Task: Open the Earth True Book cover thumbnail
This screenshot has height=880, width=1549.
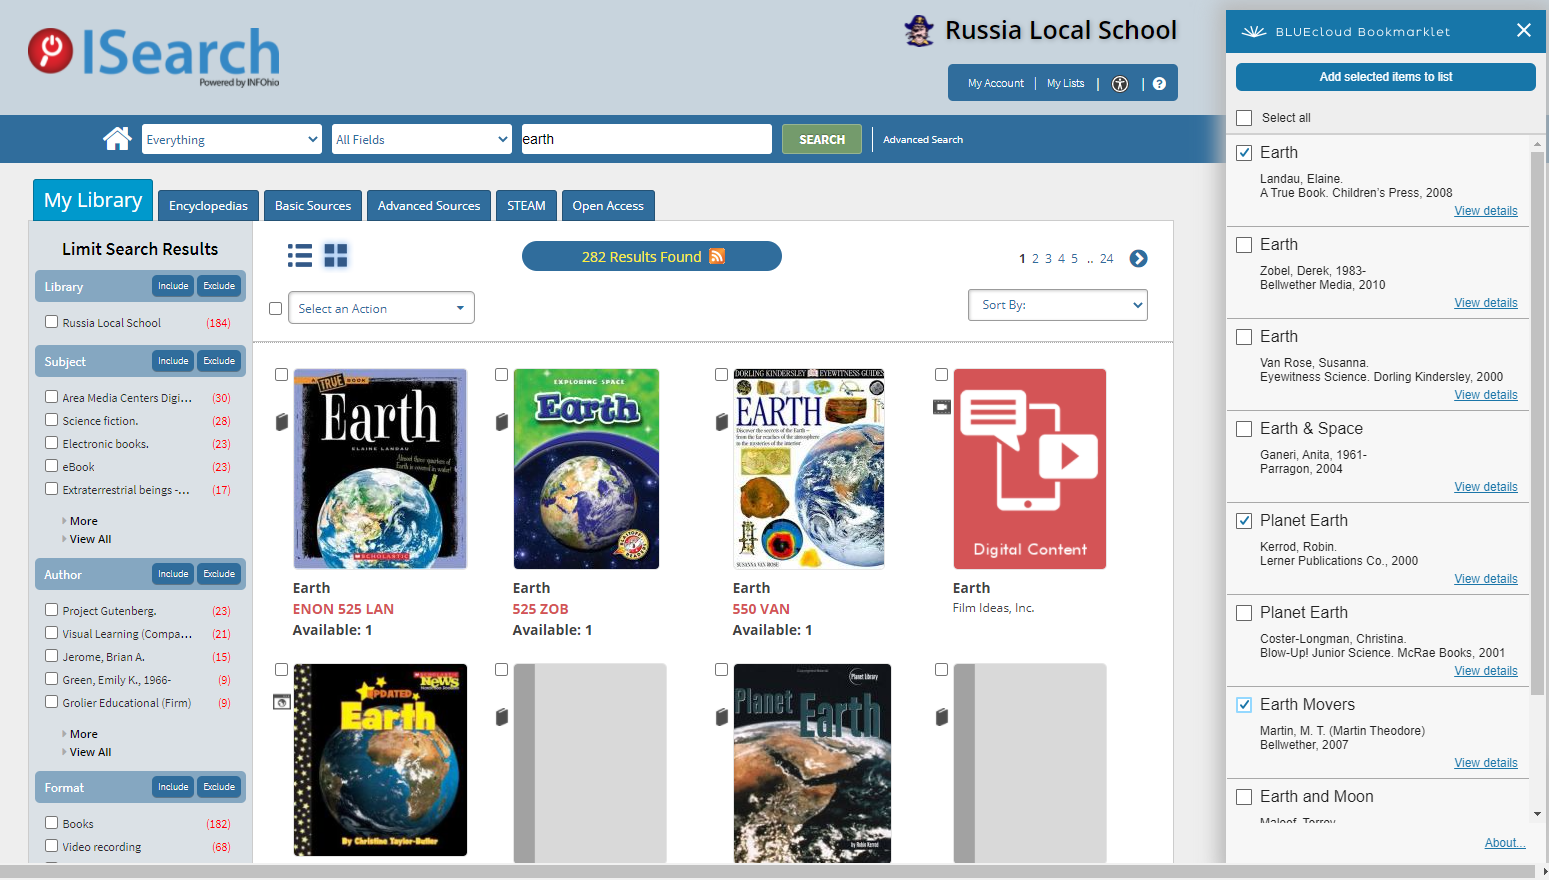Action: coord(380,469)
